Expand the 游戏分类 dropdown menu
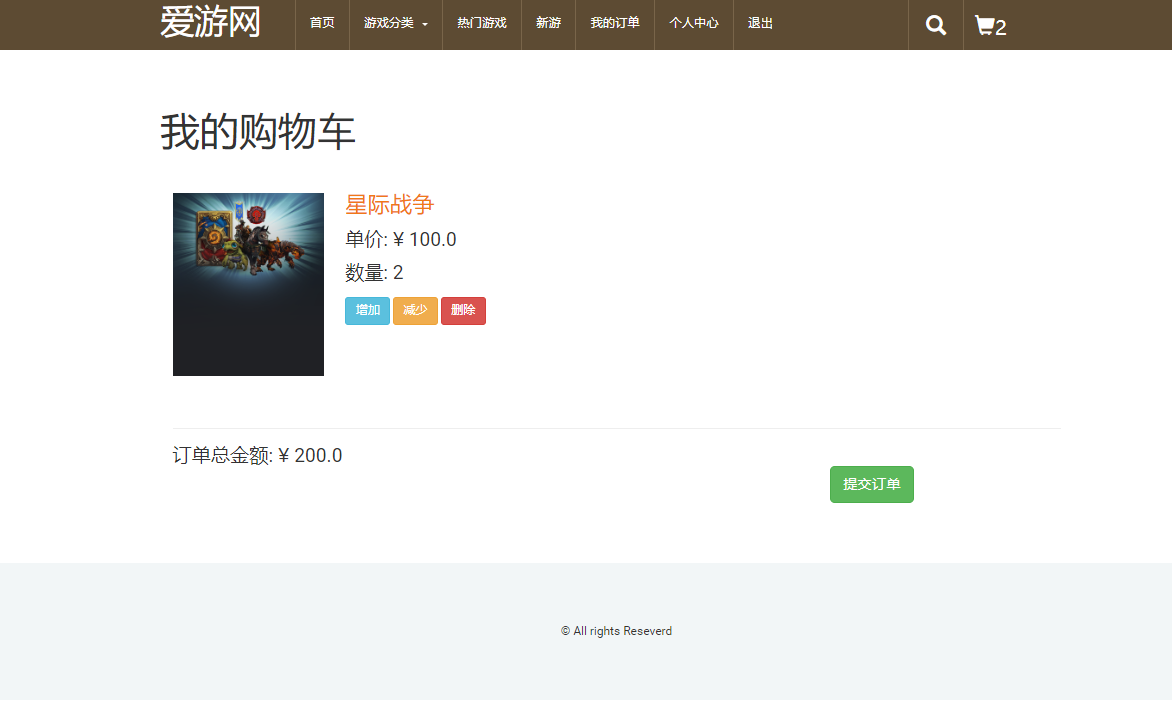The width and height of the screenshot is (1172, 723). pyautogui.click(x=395, y=23)
